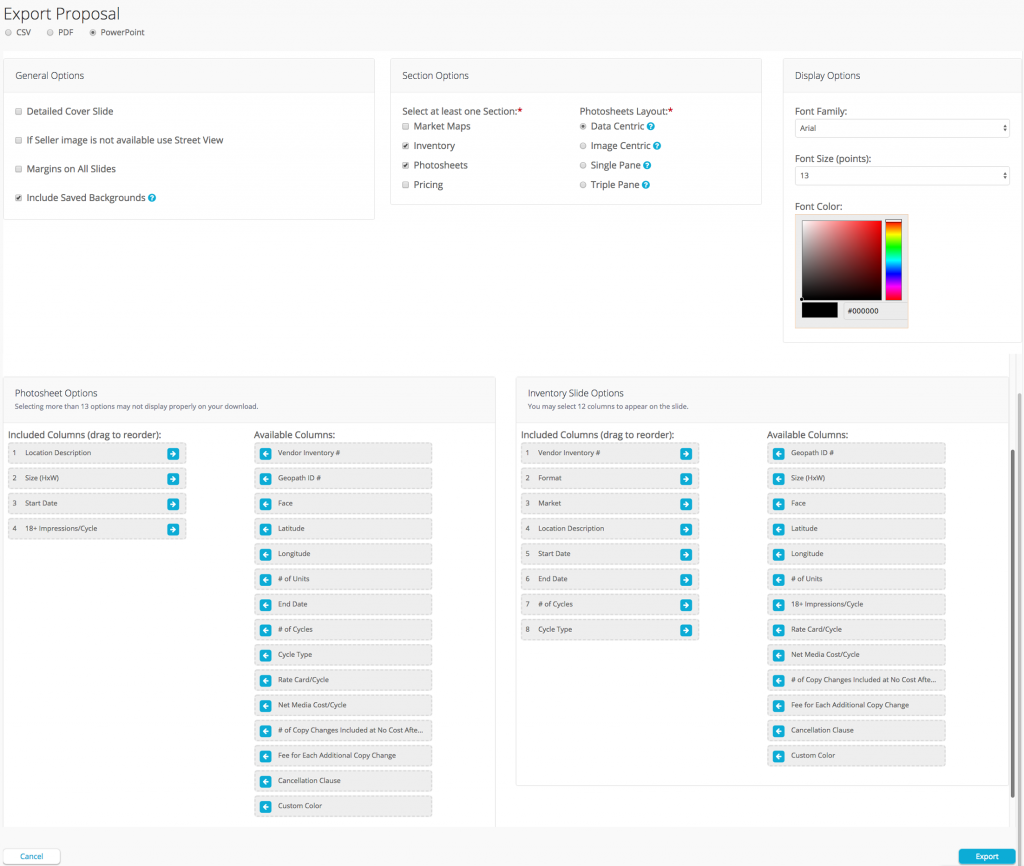Viewport: 1024px width, 866px height.
Task: Remove Format from Inventory Slide included columns
Action: pyautogui.click(x=686, y=479)
